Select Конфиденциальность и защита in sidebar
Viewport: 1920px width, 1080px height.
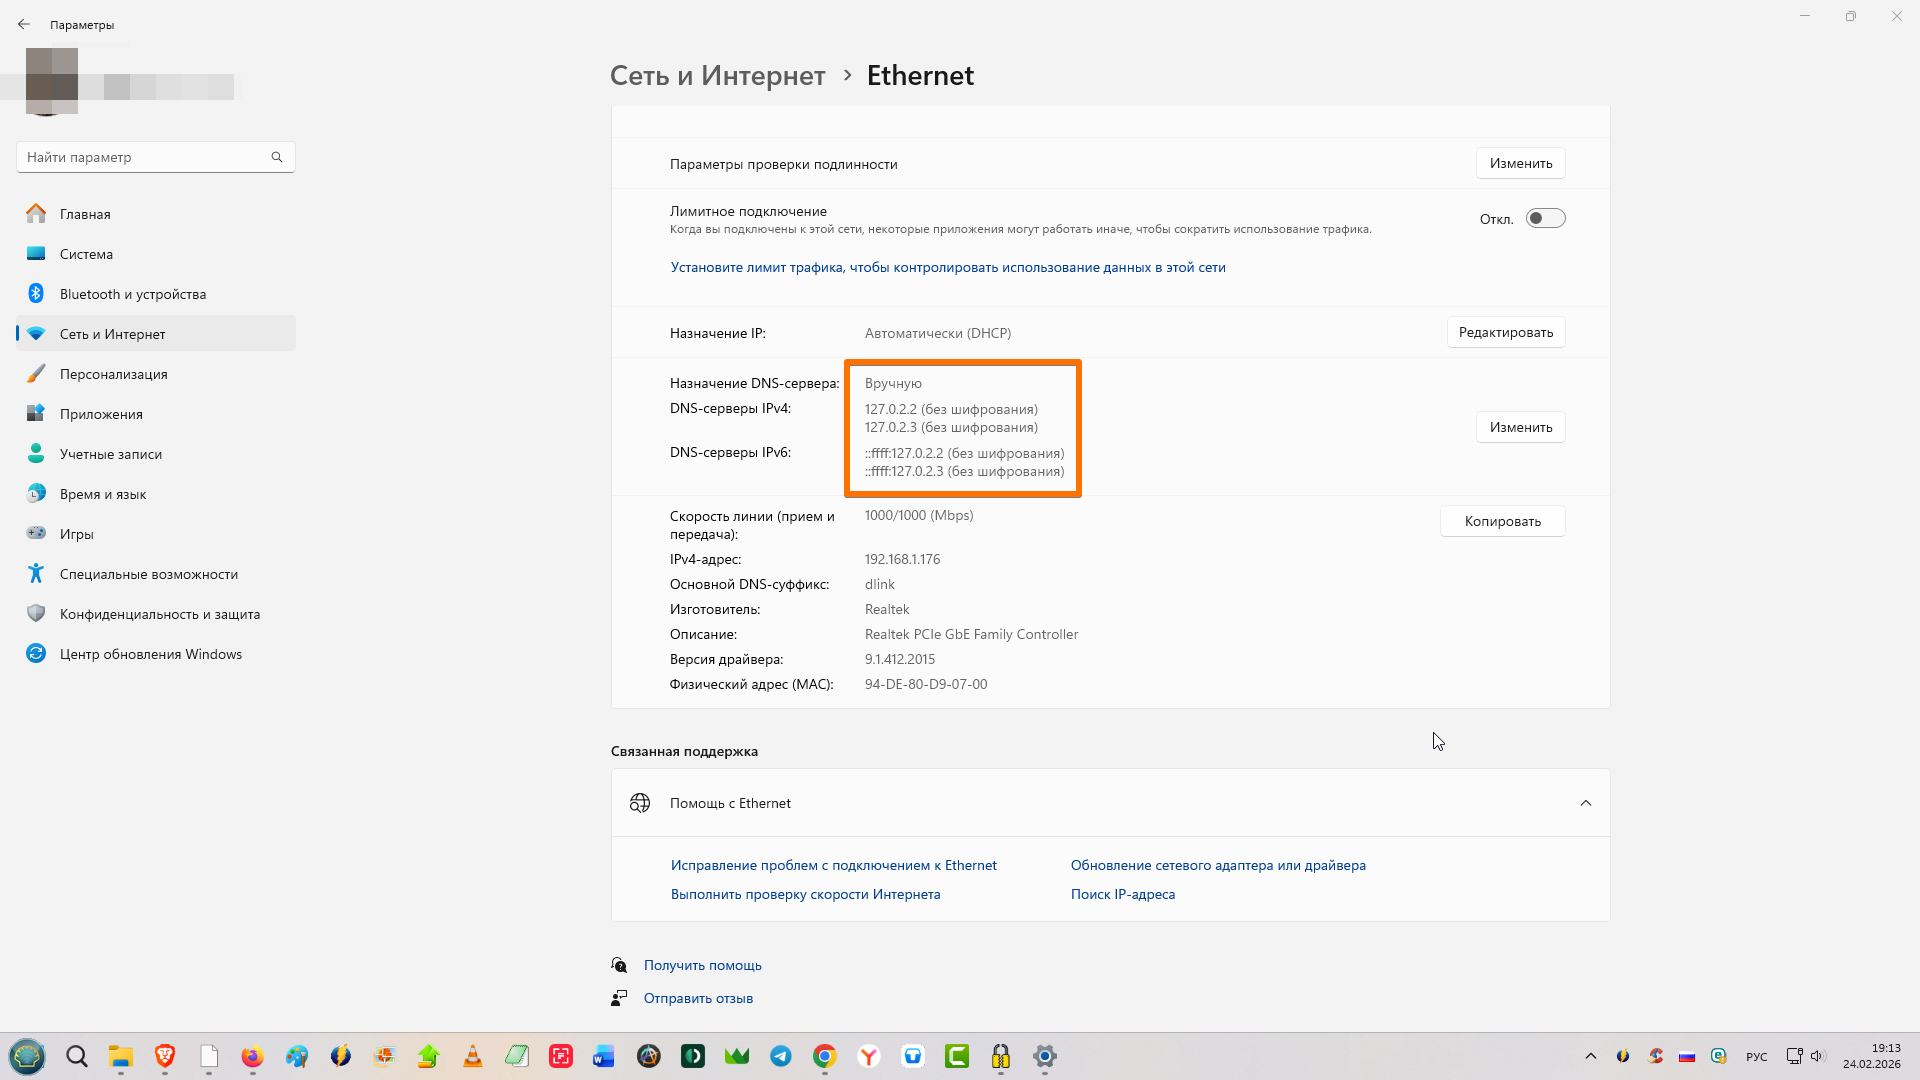(x=159, y=614)
